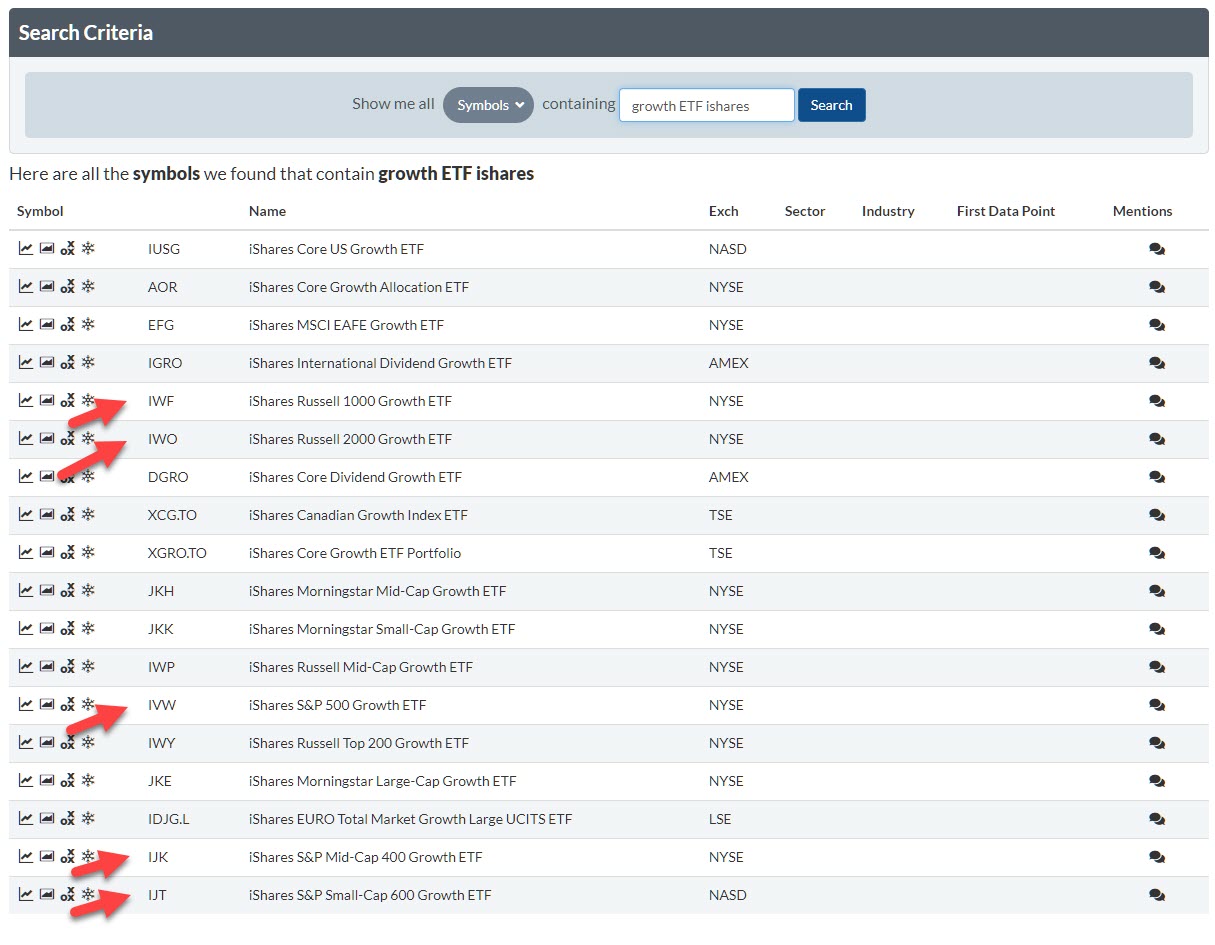Click the Symbol column header
Viewport: 1215px width, 945px height.
pyautogui.click(x=40, y=211)
